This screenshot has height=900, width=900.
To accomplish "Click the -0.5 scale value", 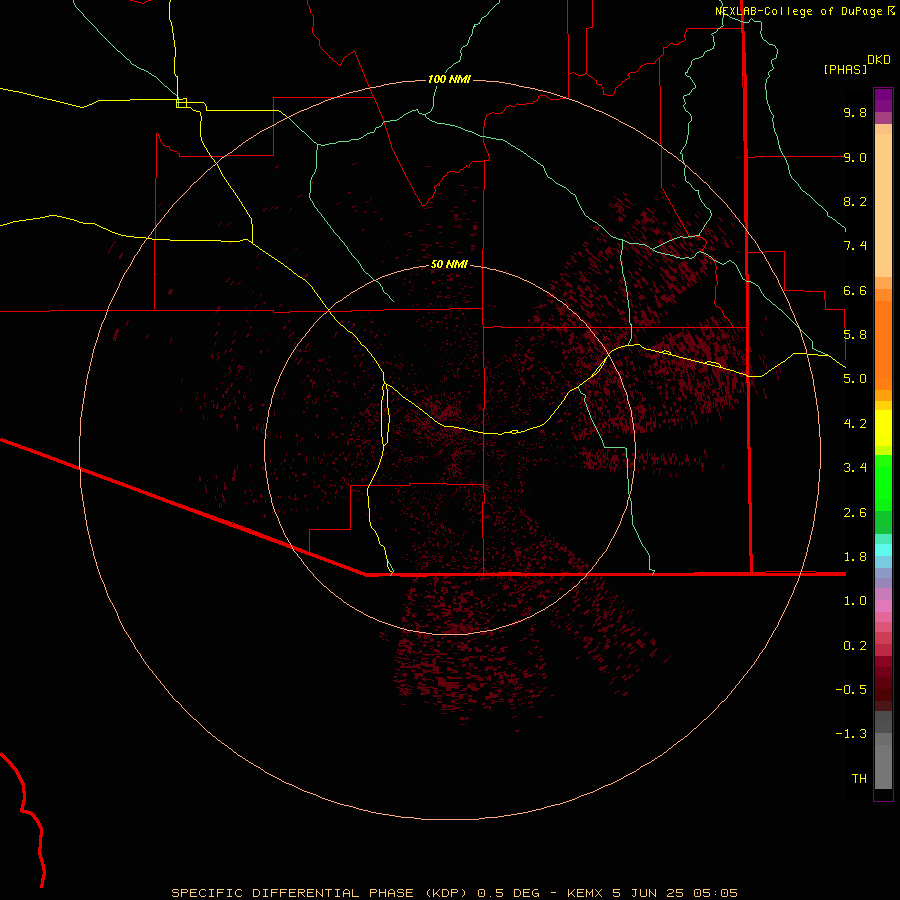I will click(x=851, y=690).
